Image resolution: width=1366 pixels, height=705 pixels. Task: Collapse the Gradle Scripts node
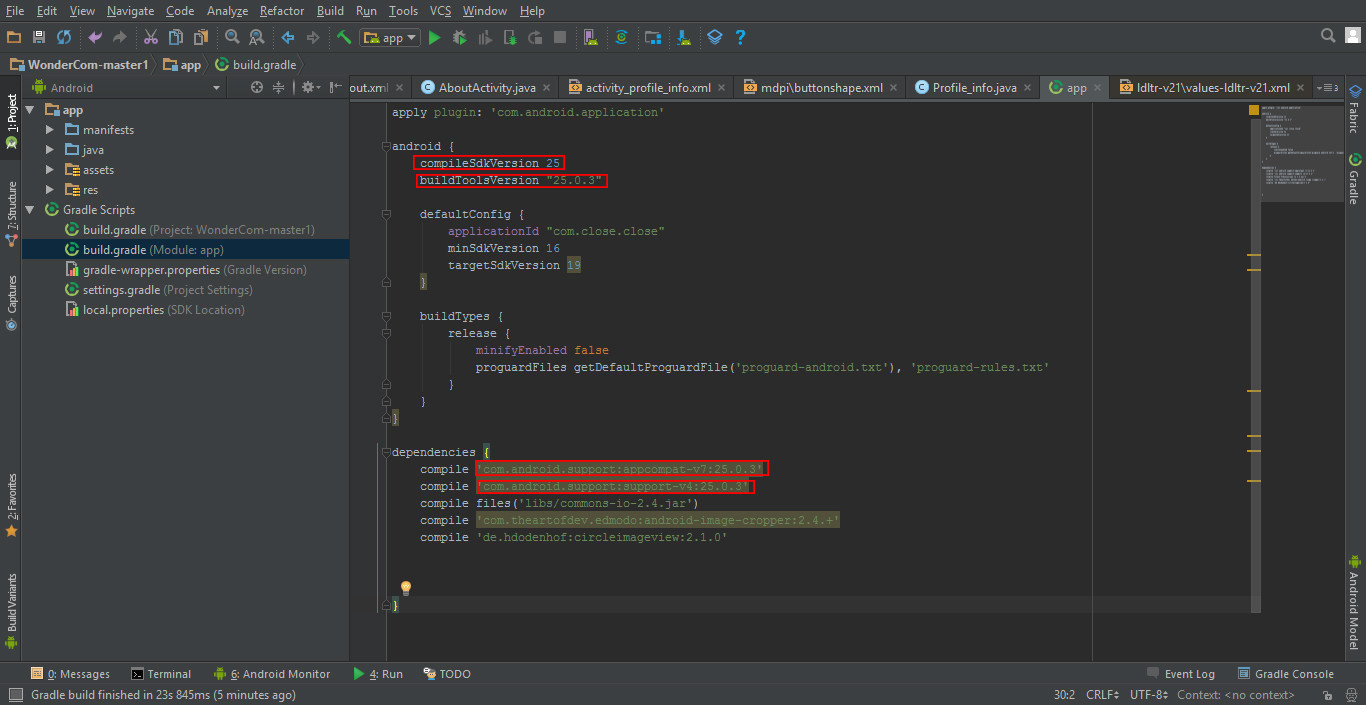pyautogui.click(x=30, y=210)
